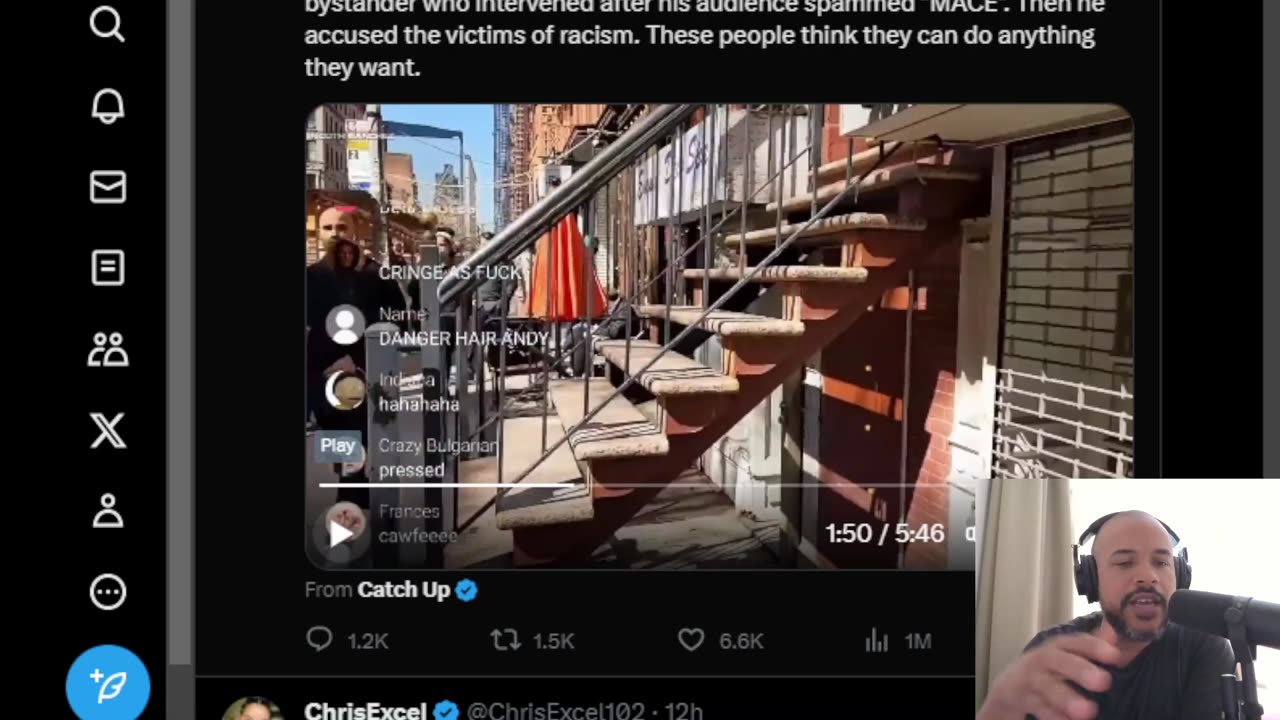Open the Search icon in sidebar
This screenshot has height=720, width=1280.
107,24
